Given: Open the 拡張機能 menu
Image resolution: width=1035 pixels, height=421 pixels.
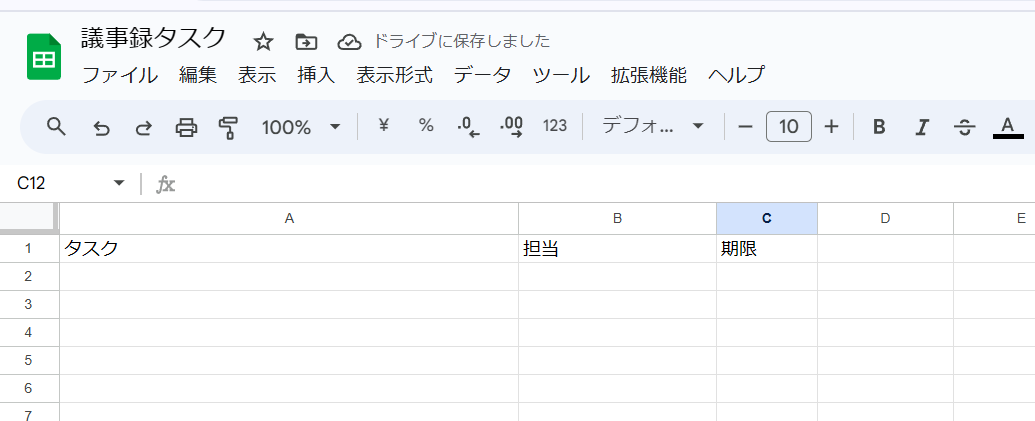Looking at the screenshot, I should pyautogui.click(x=649, y=75).
